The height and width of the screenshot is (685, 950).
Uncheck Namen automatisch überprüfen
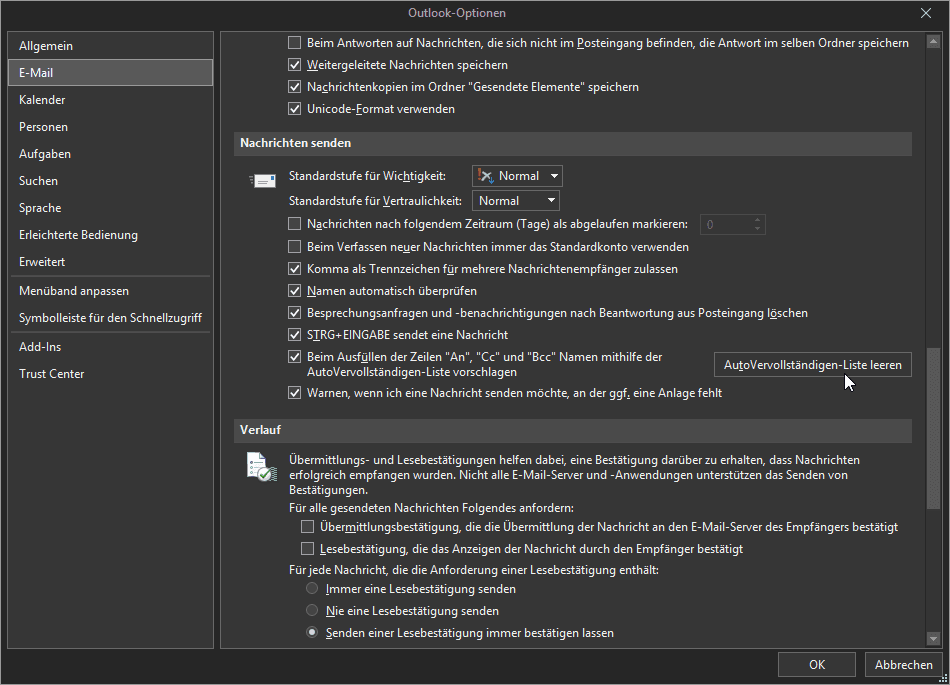point(294,291)
